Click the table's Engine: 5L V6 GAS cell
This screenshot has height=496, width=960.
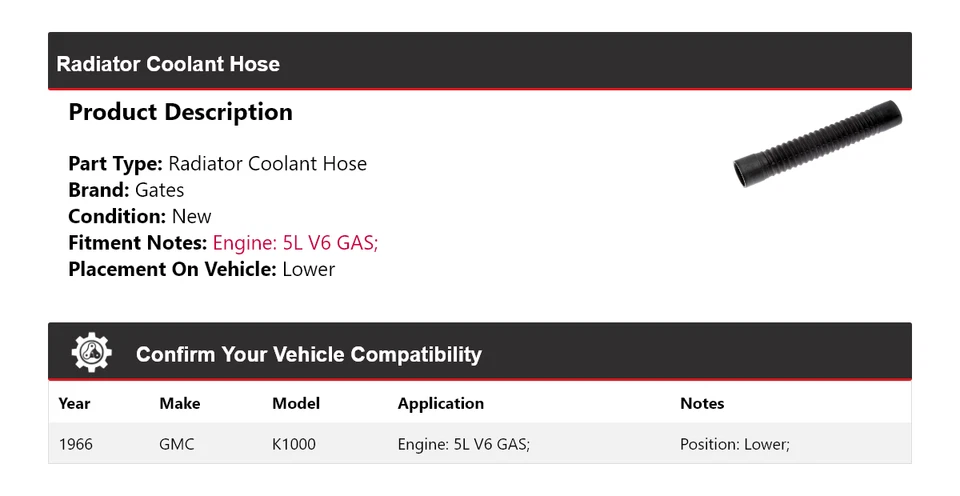[464, 444]
